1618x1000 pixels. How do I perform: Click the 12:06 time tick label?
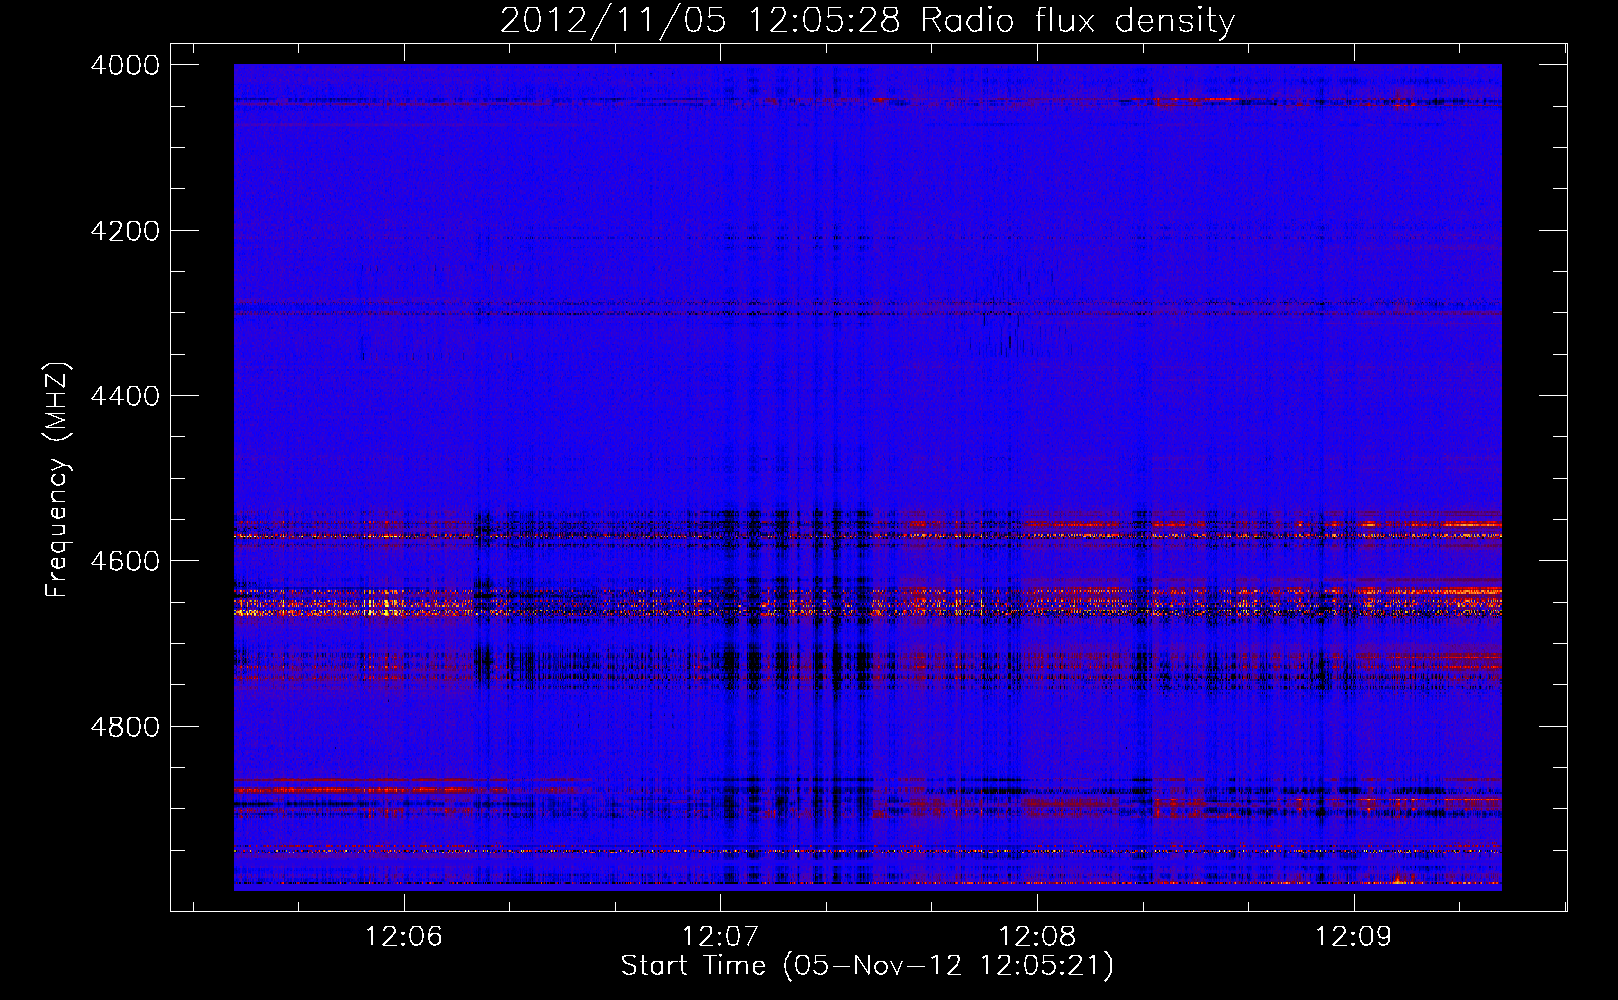(x=404, y=936)
